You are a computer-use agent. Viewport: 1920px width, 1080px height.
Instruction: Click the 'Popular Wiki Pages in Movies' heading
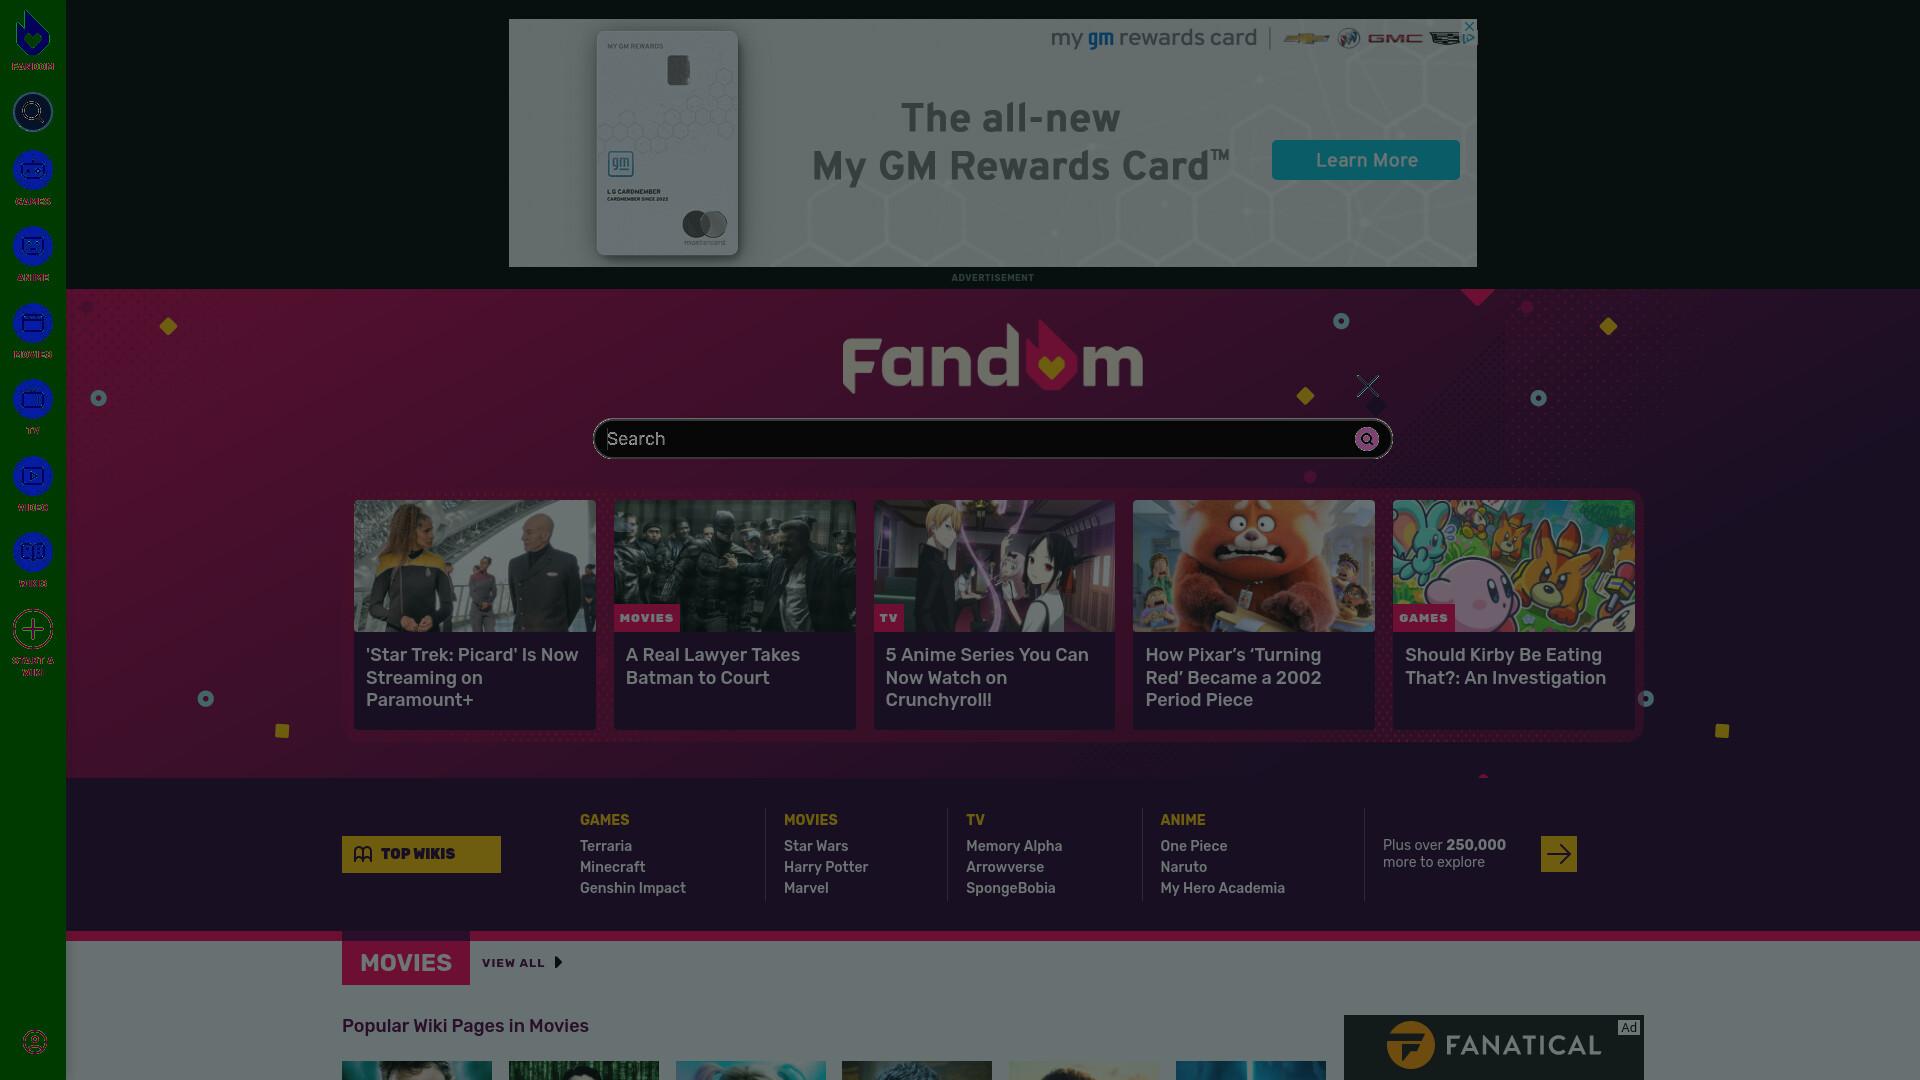465,1026
